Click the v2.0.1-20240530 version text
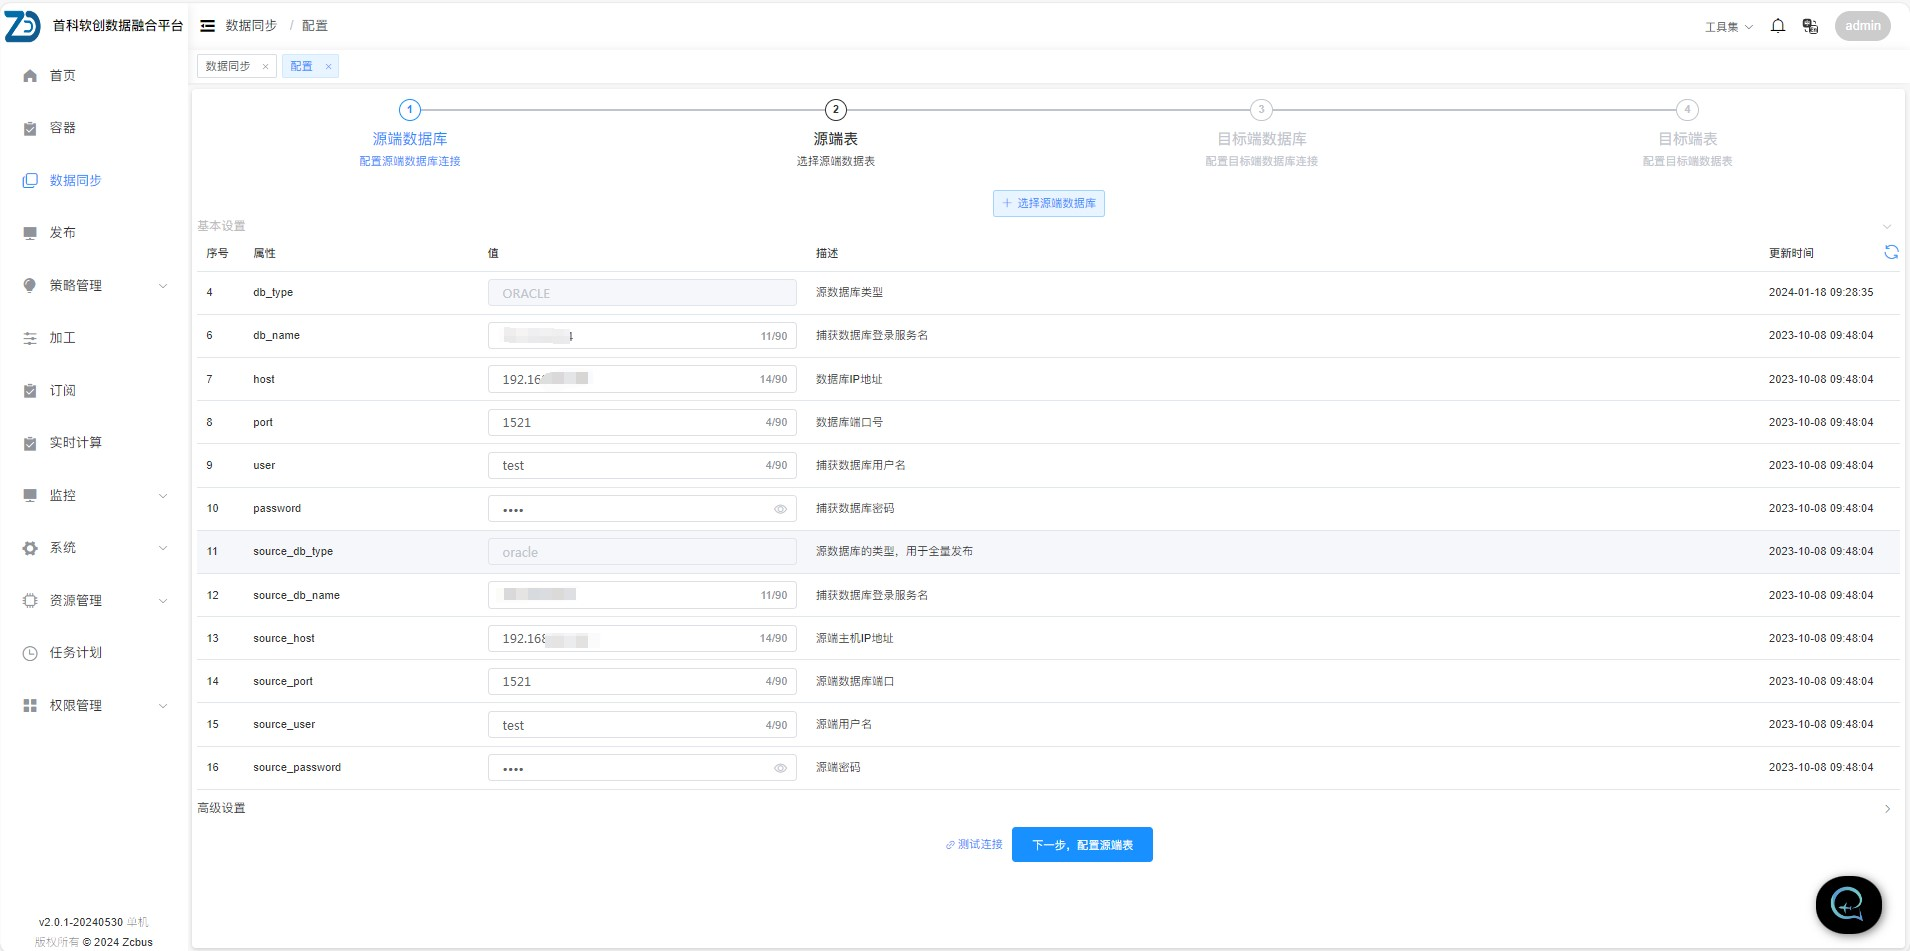Image resolution: width=1910 pixels, height=951 pixels. pyautogui.click(x=81, y=922)
